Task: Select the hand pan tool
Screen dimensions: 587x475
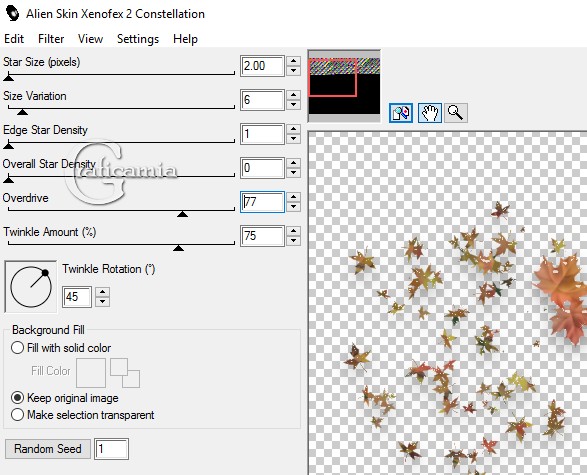Action: [x=429, y=113]
